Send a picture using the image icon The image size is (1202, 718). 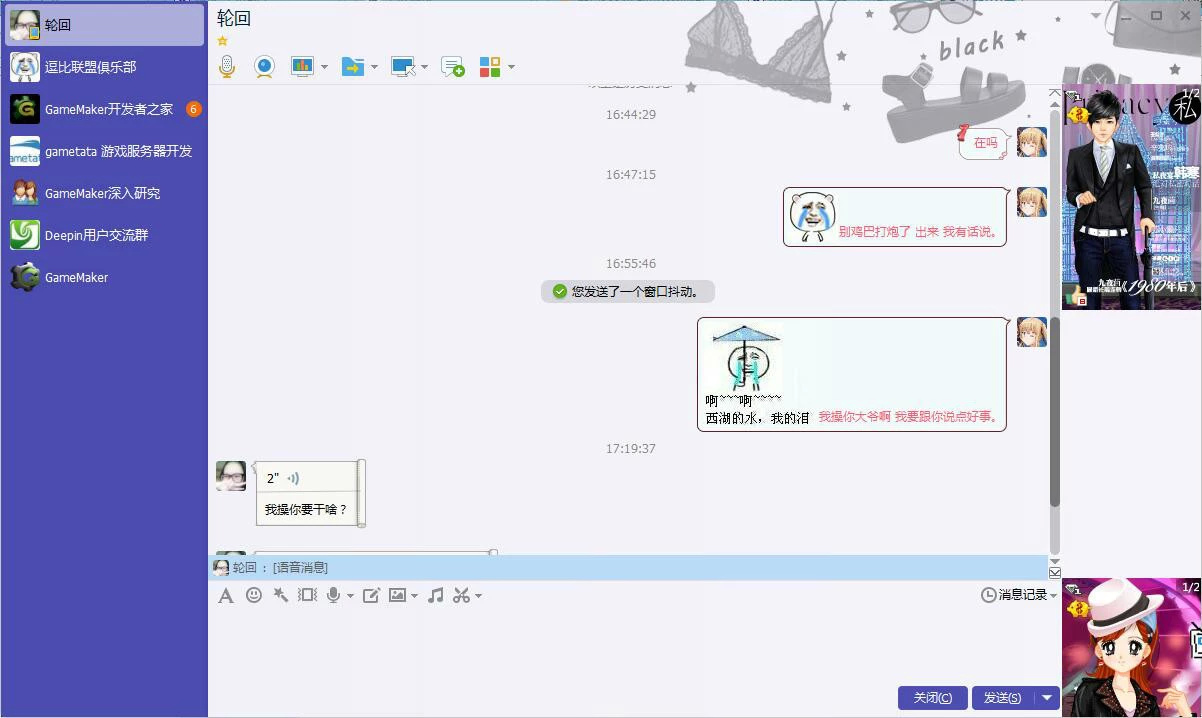point(397,595)
